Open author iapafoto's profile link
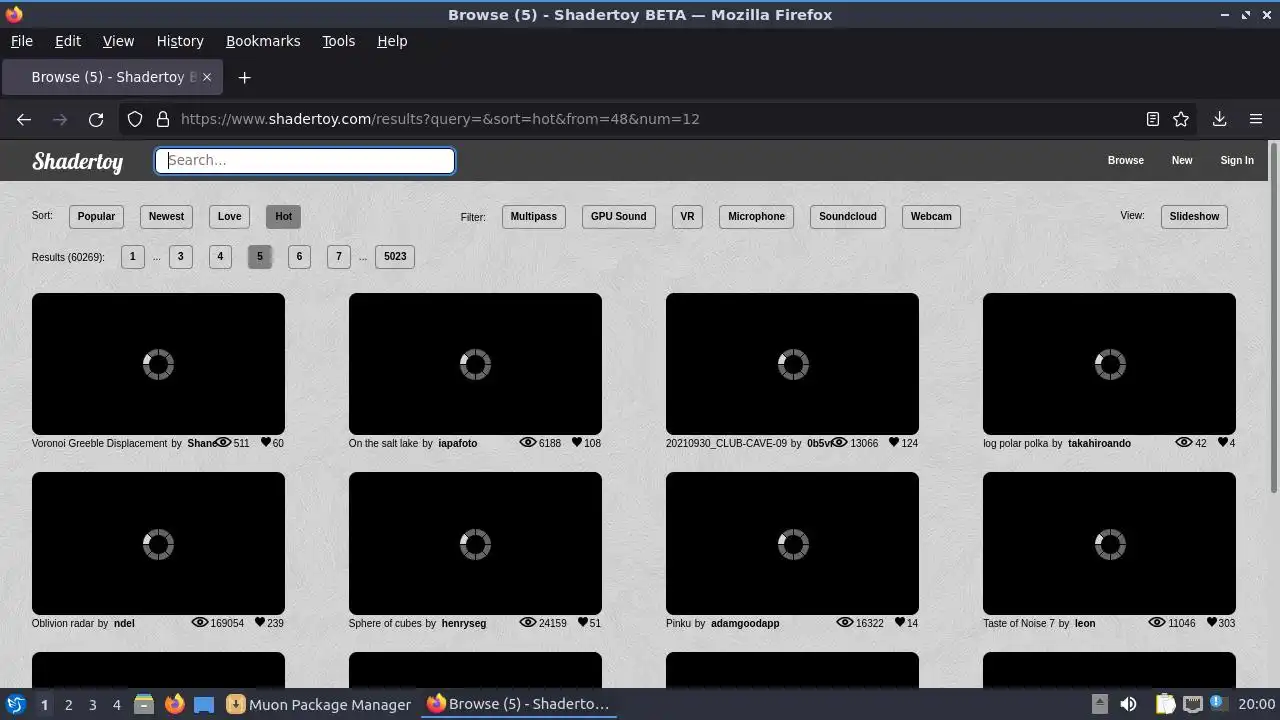Image resolution: width=1280 pixels, height=720 pixels. click(x=458, y=443)
